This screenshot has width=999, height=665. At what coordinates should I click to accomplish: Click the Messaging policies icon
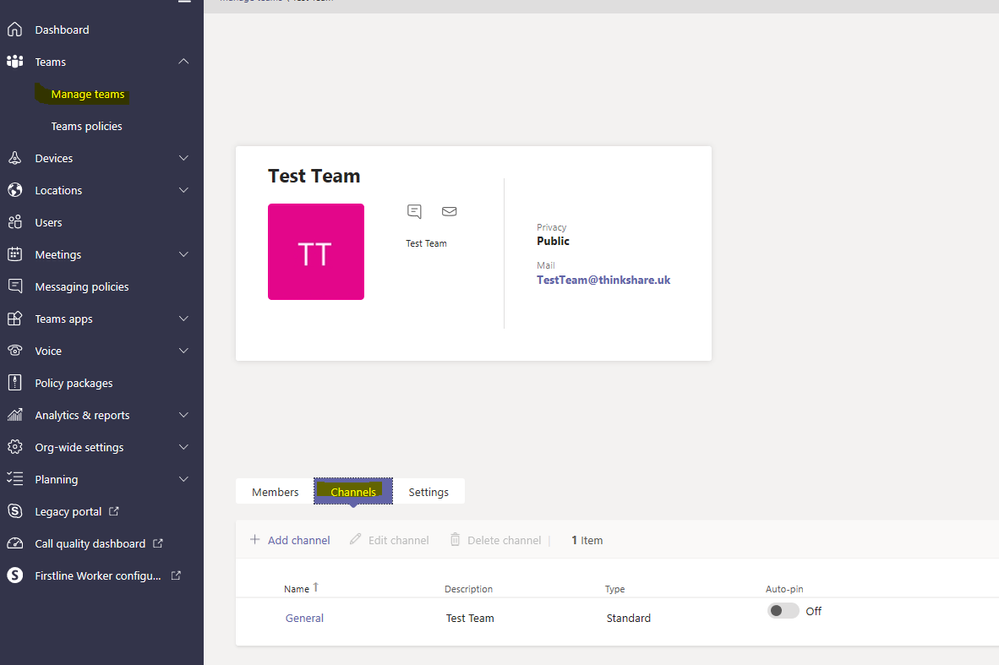coord(15,286)
